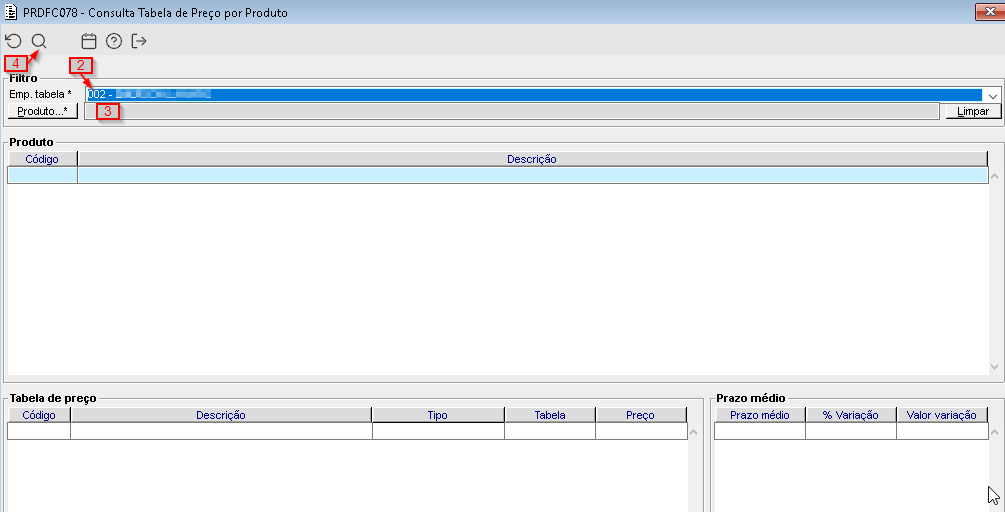Viewport: 1005px width, 512px height.
Task: Click Descrição header in Tabela de preço
Action: pos(221,415)
